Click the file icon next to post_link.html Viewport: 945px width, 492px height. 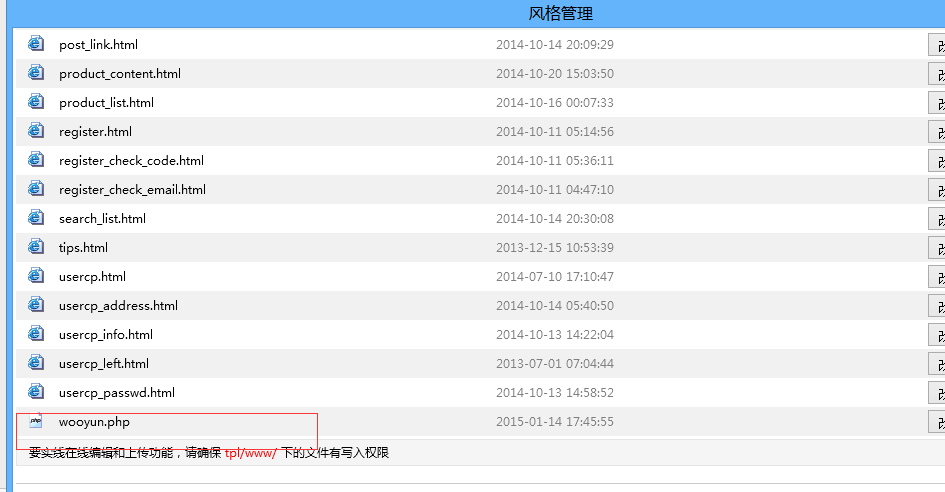[36, 43]
